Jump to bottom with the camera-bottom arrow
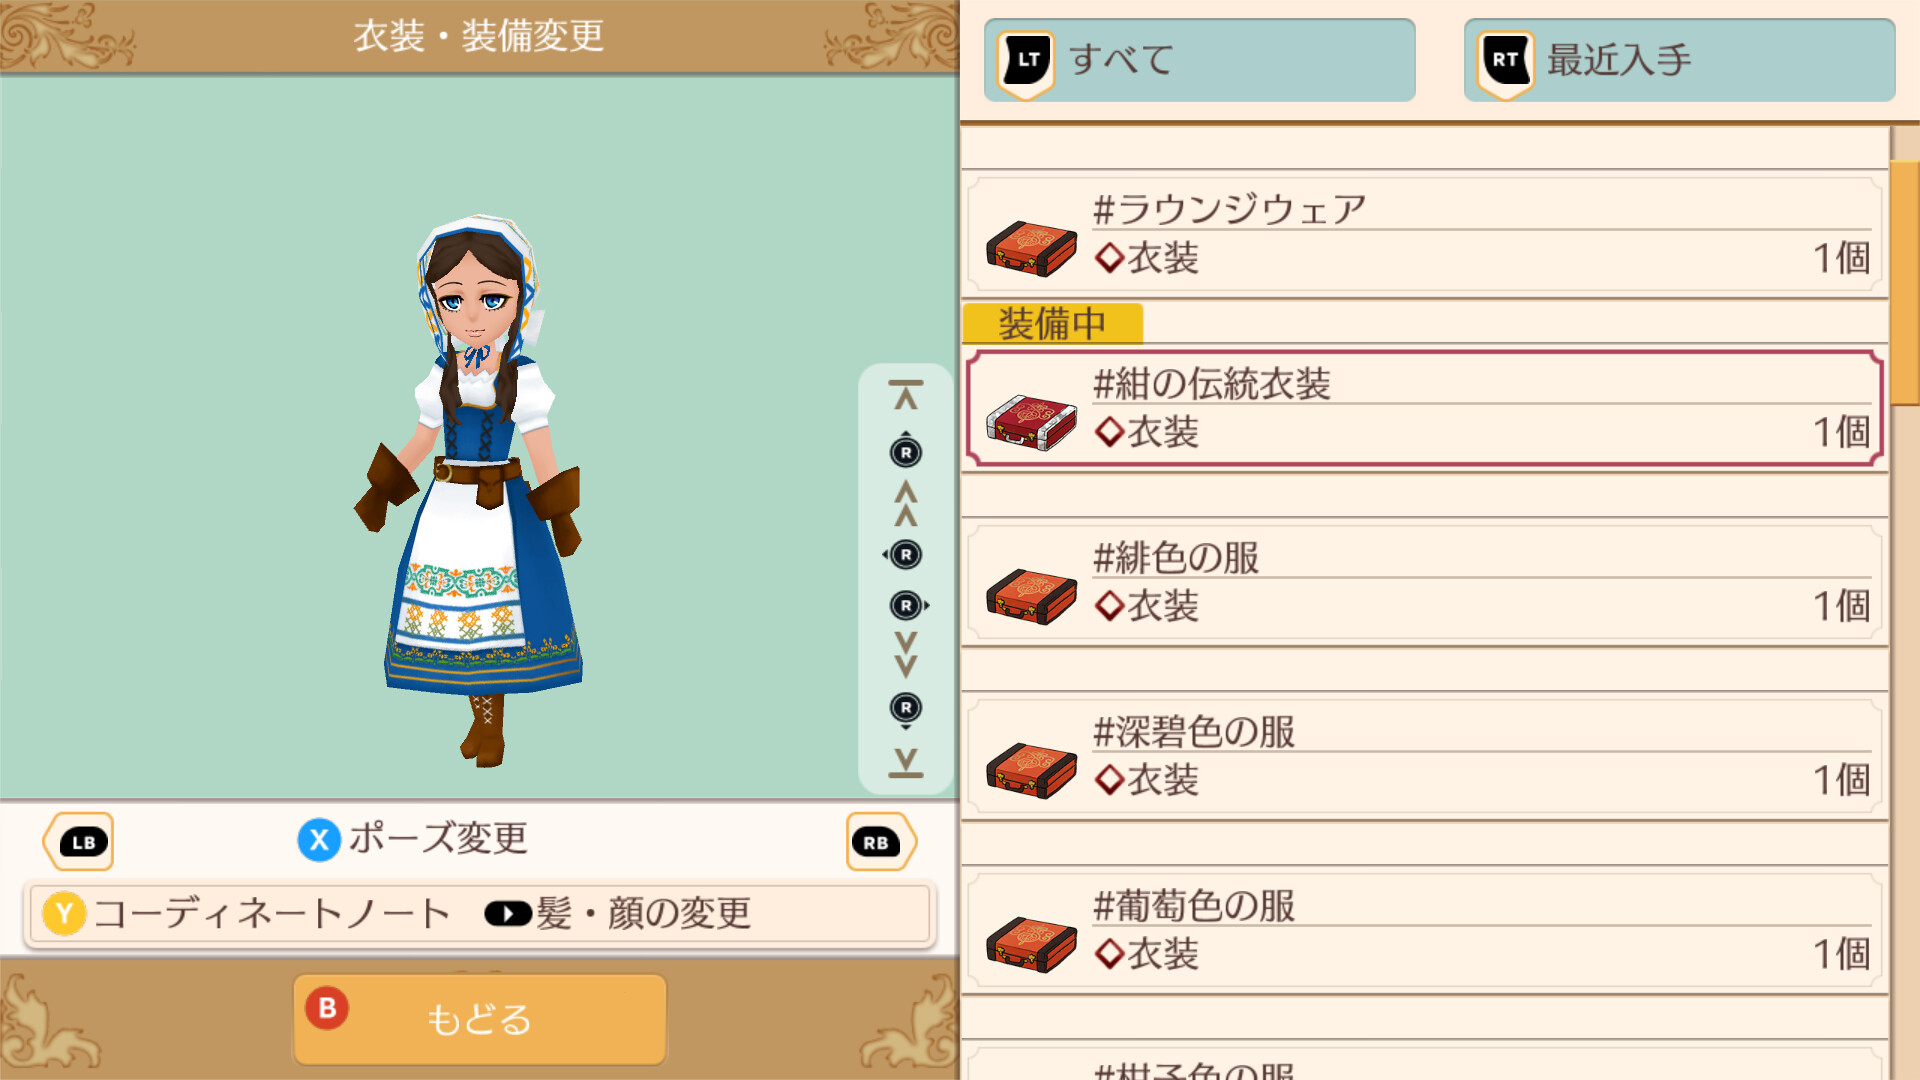The image size is (1920, 1080). tap(906, 763)
